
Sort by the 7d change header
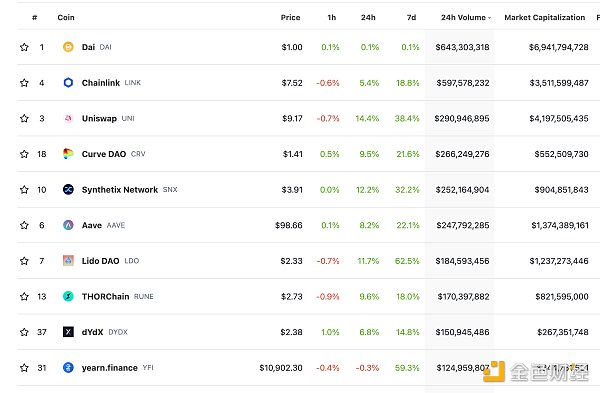click(x=411, y=17)
